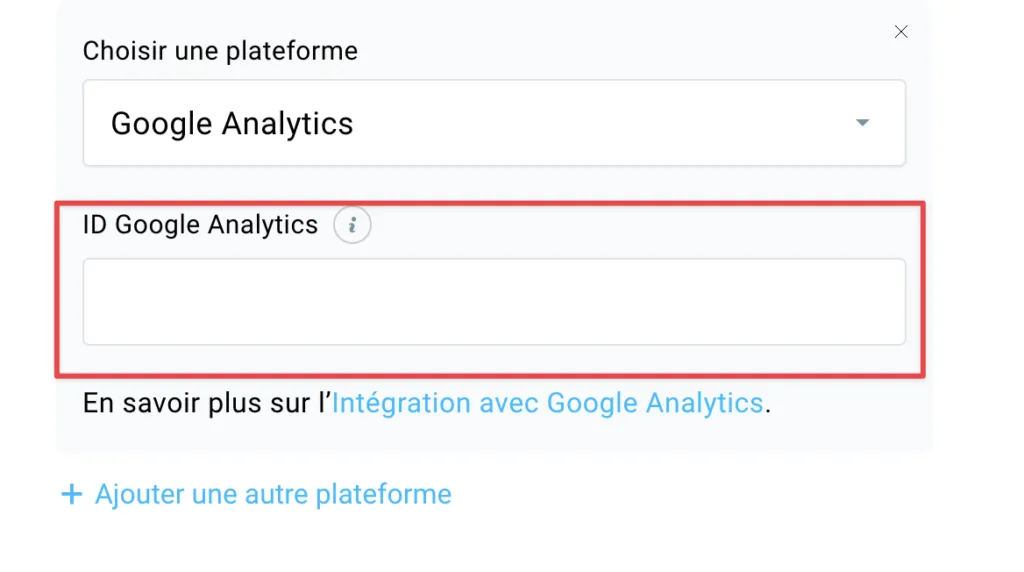
Task: Click the word Analytics in the blue link
Action: click(705, 403)
